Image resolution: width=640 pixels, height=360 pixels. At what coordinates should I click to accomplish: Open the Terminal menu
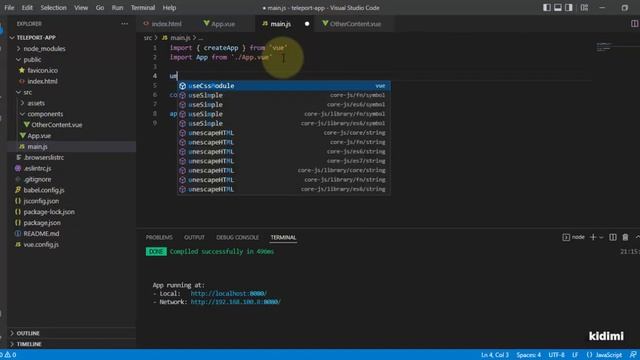[142, 8]
